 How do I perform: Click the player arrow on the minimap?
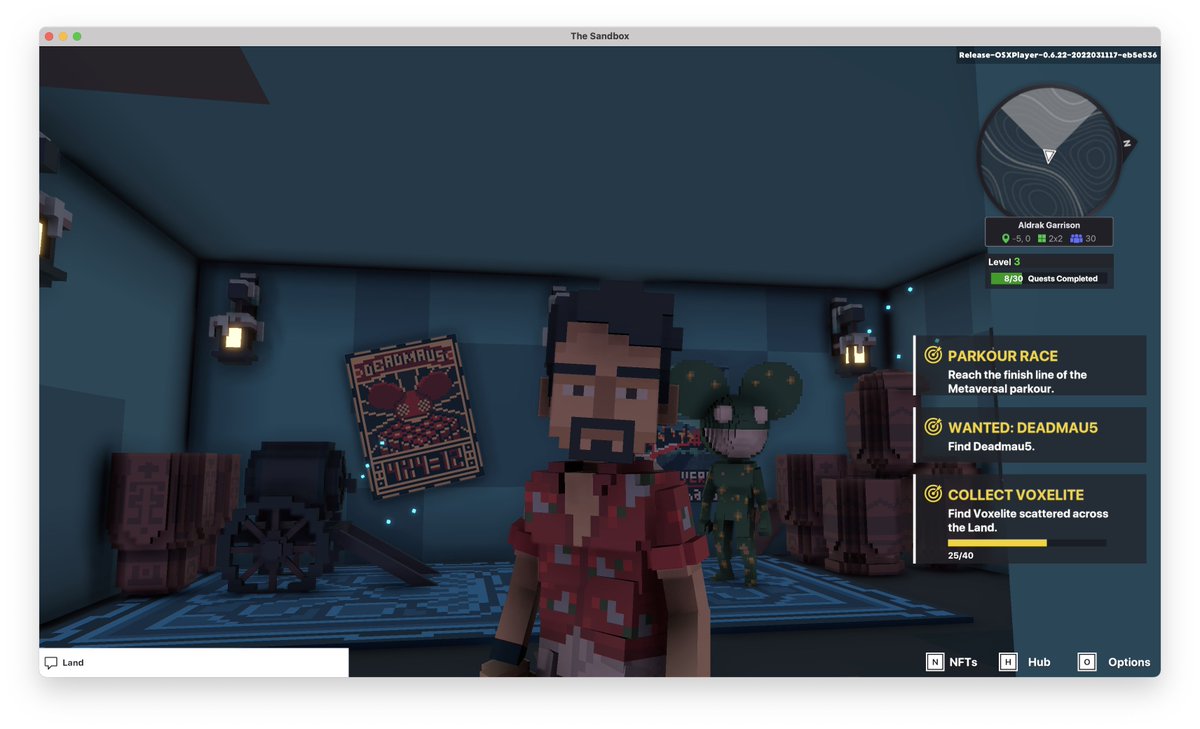tap(1049, 156)
